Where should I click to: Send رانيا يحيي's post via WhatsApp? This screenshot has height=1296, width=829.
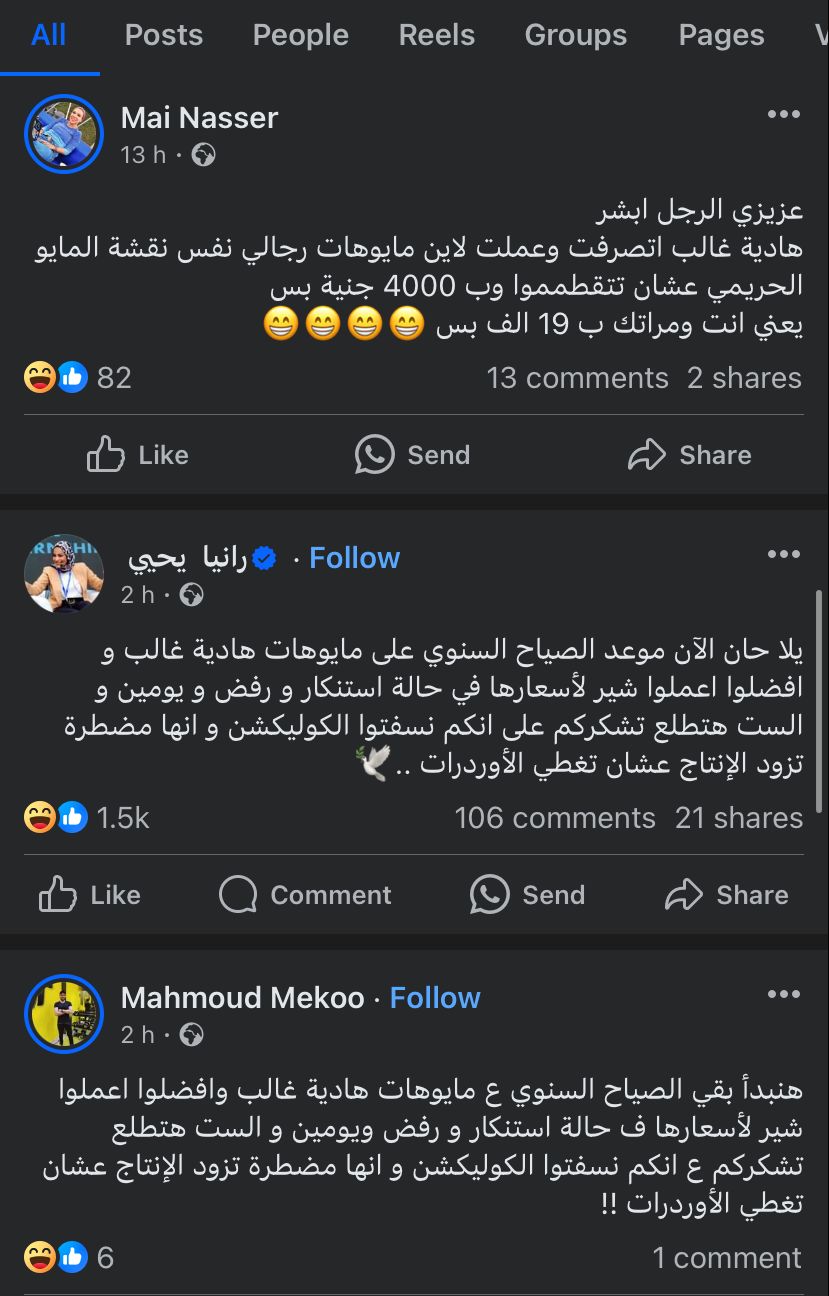click(x=528, y=895)
